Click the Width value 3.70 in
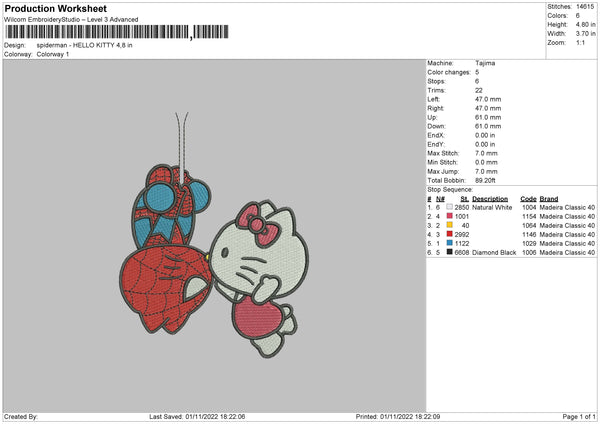The width and height of the screenshot is (600, 424). click(585, 34)
